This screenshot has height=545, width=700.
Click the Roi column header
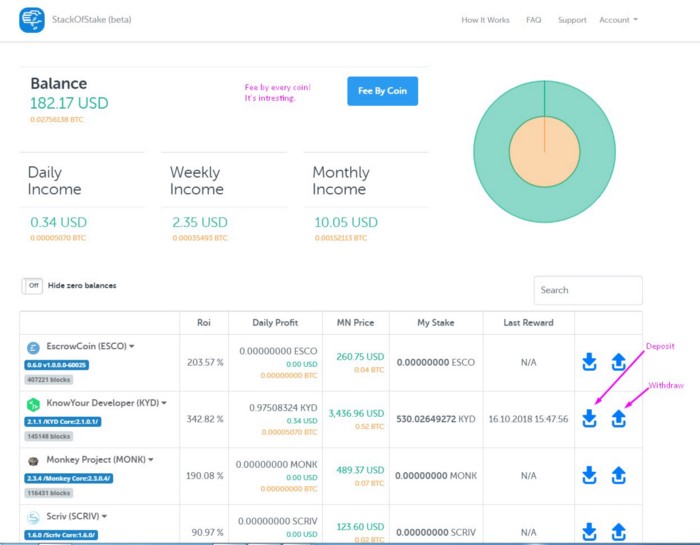tap(204, 323)
